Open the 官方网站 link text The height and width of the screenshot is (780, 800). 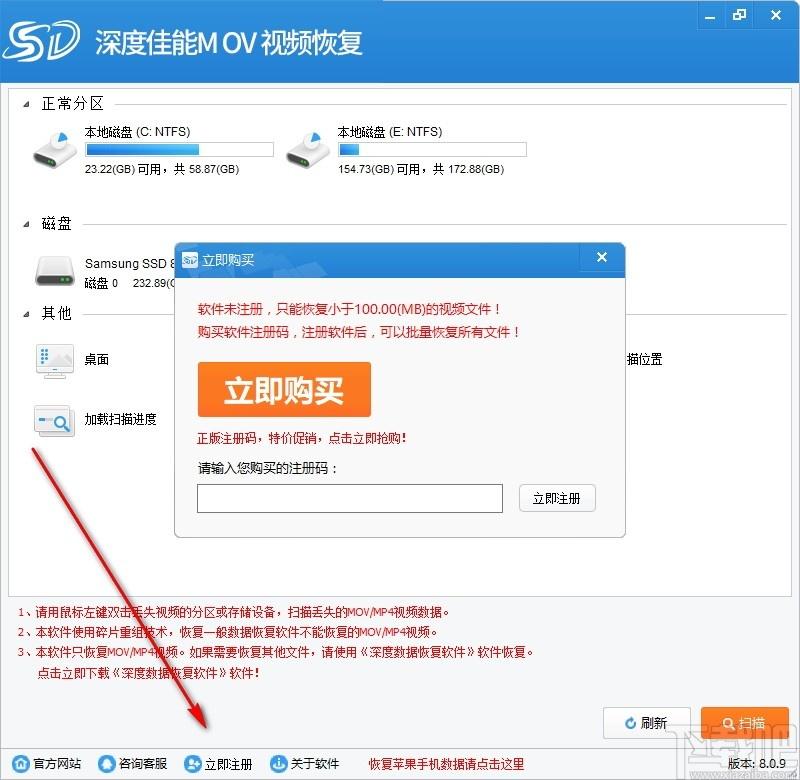click(57, 764)
